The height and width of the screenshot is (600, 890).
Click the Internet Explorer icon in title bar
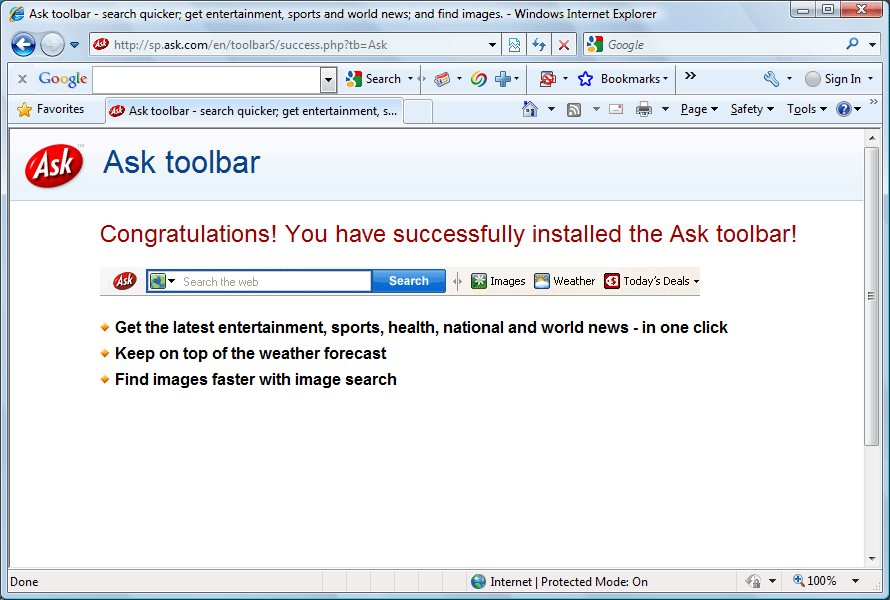[17, 14]
